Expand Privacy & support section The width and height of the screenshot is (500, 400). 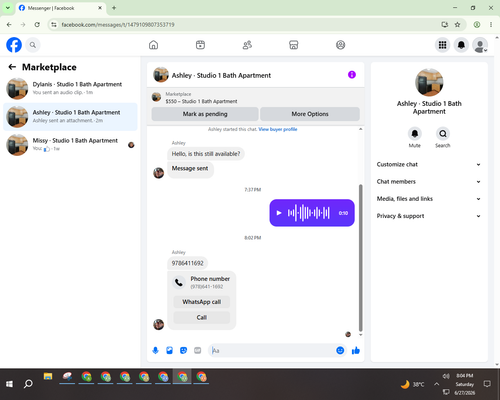pos(429,216)
